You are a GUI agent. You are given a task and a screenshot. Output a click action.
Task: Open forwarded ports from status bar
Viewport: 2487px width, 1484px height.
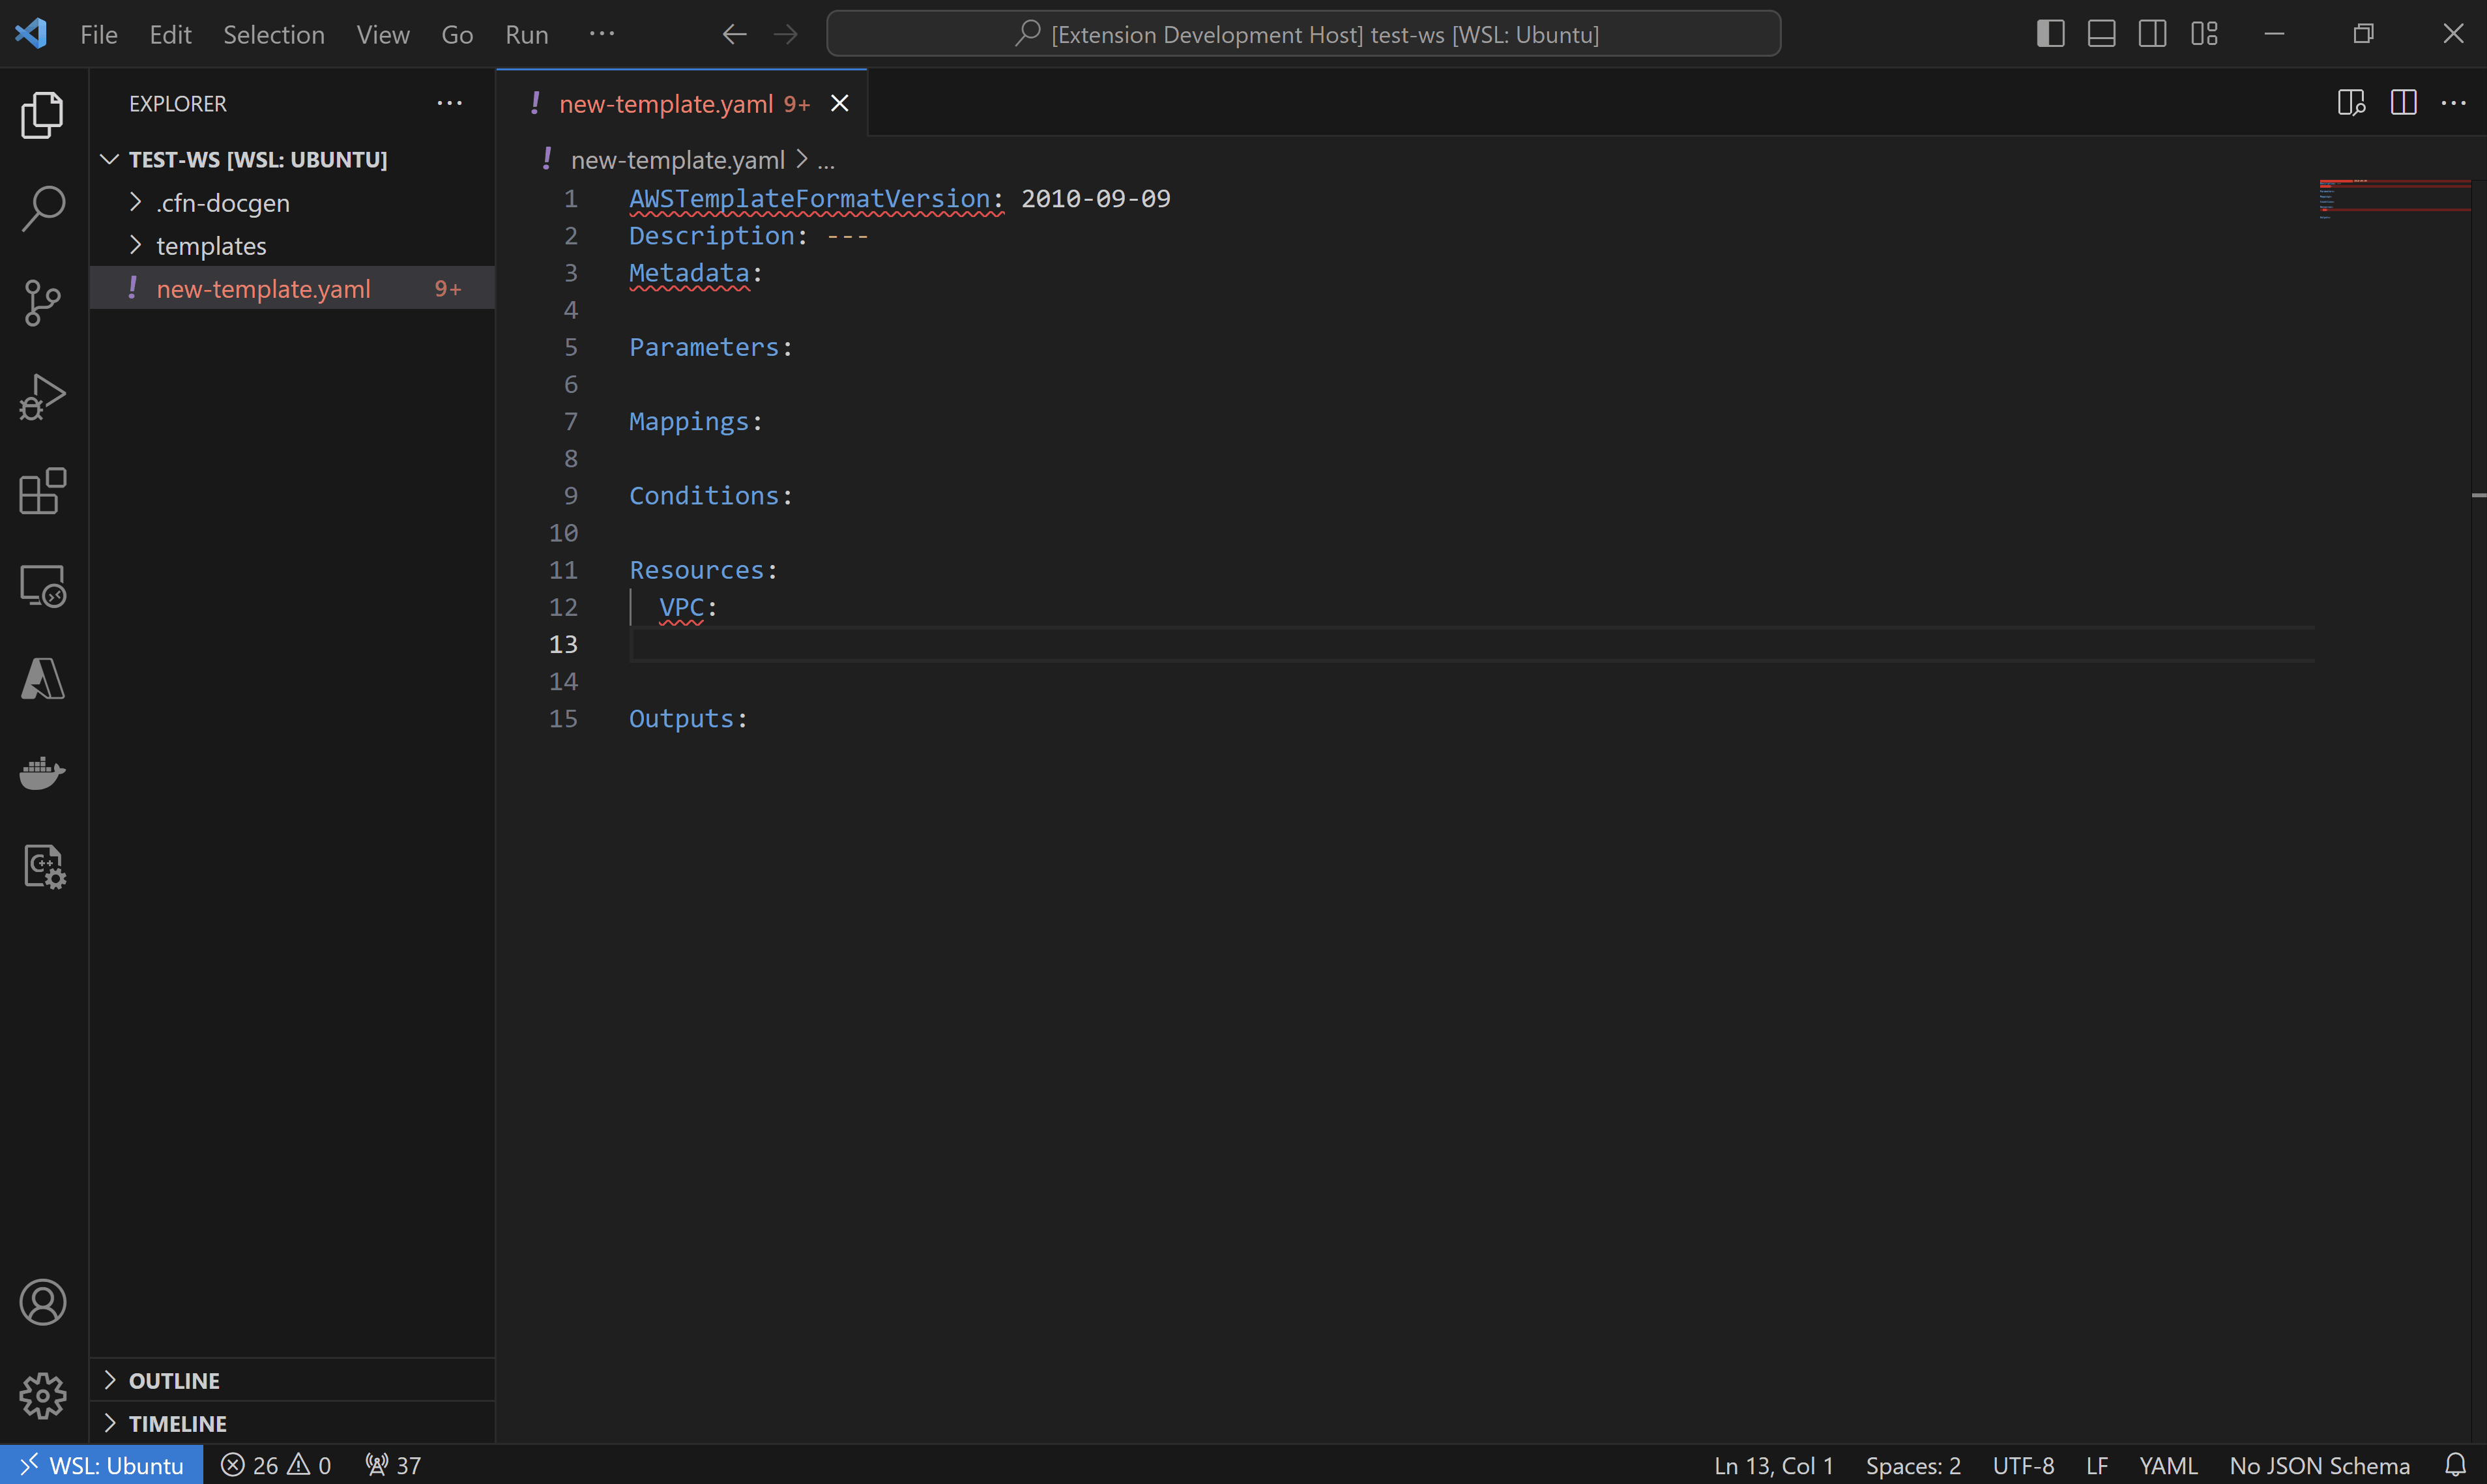click(393, 1464)
